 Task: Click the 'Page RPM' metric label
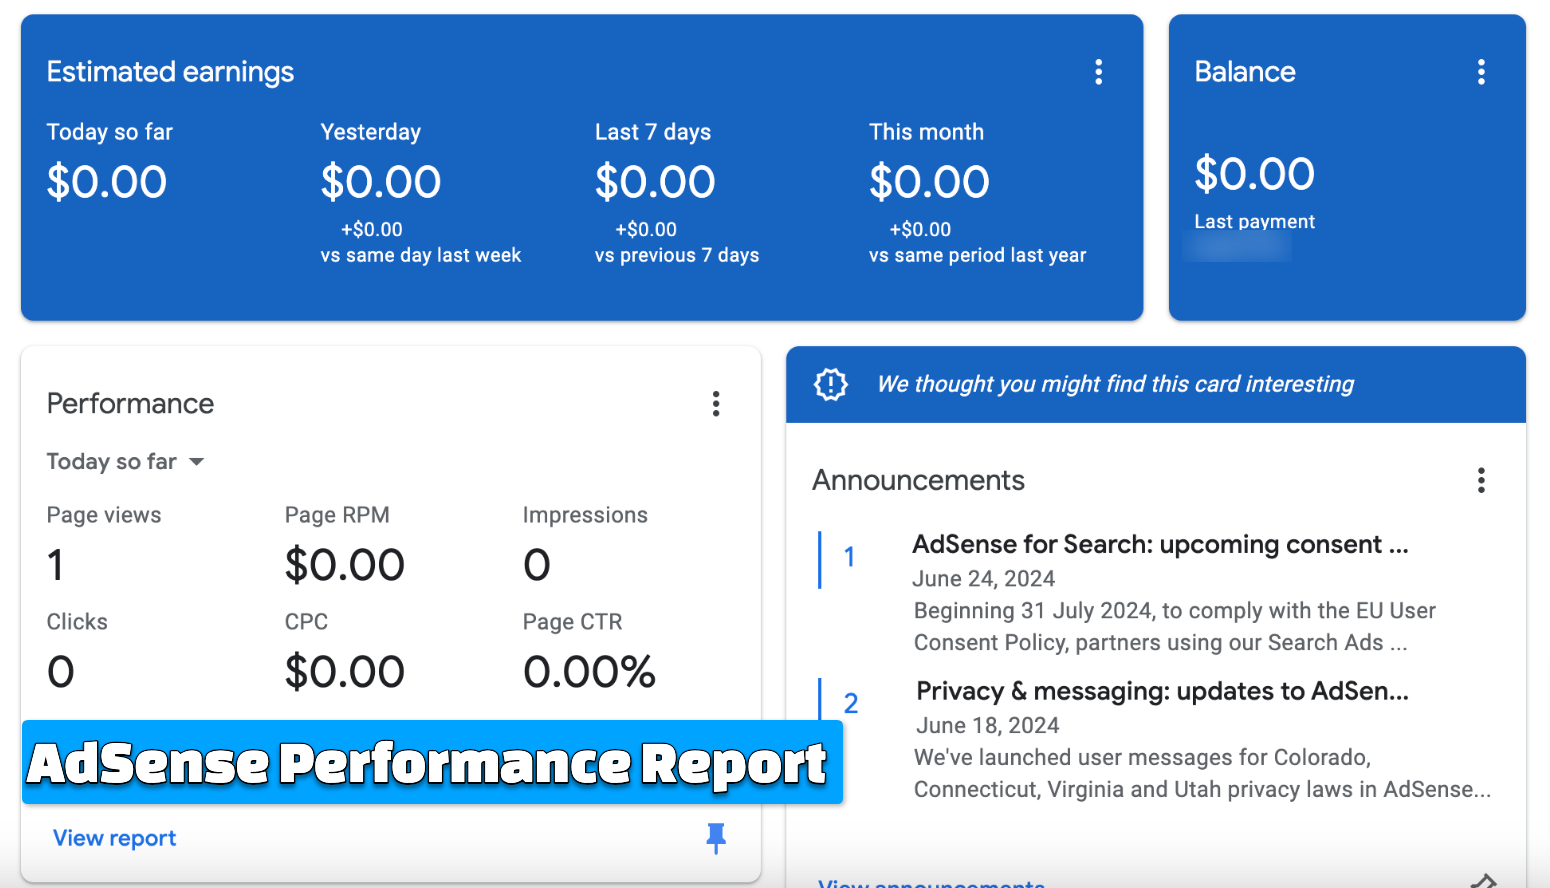[337, 515]
